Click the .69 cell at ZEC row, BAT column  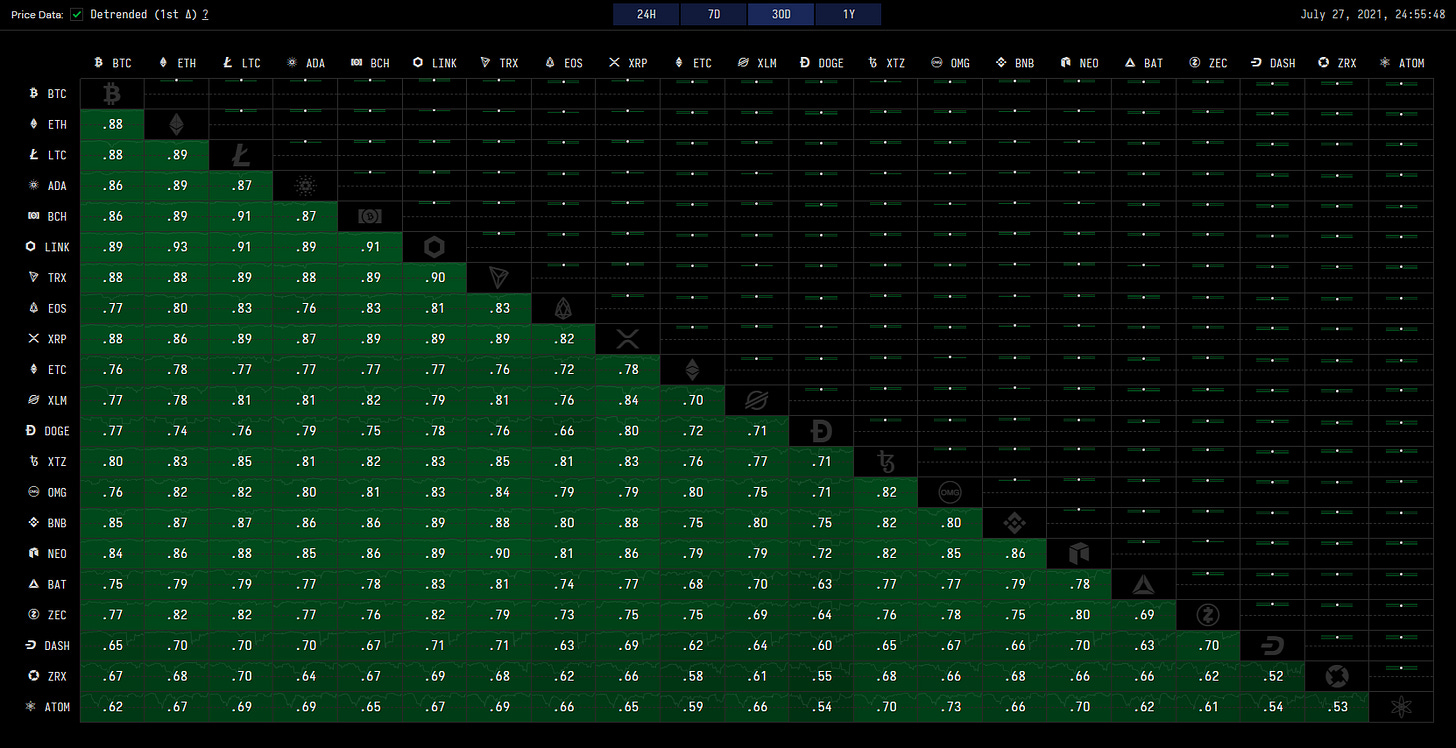tap(1144, 615)
